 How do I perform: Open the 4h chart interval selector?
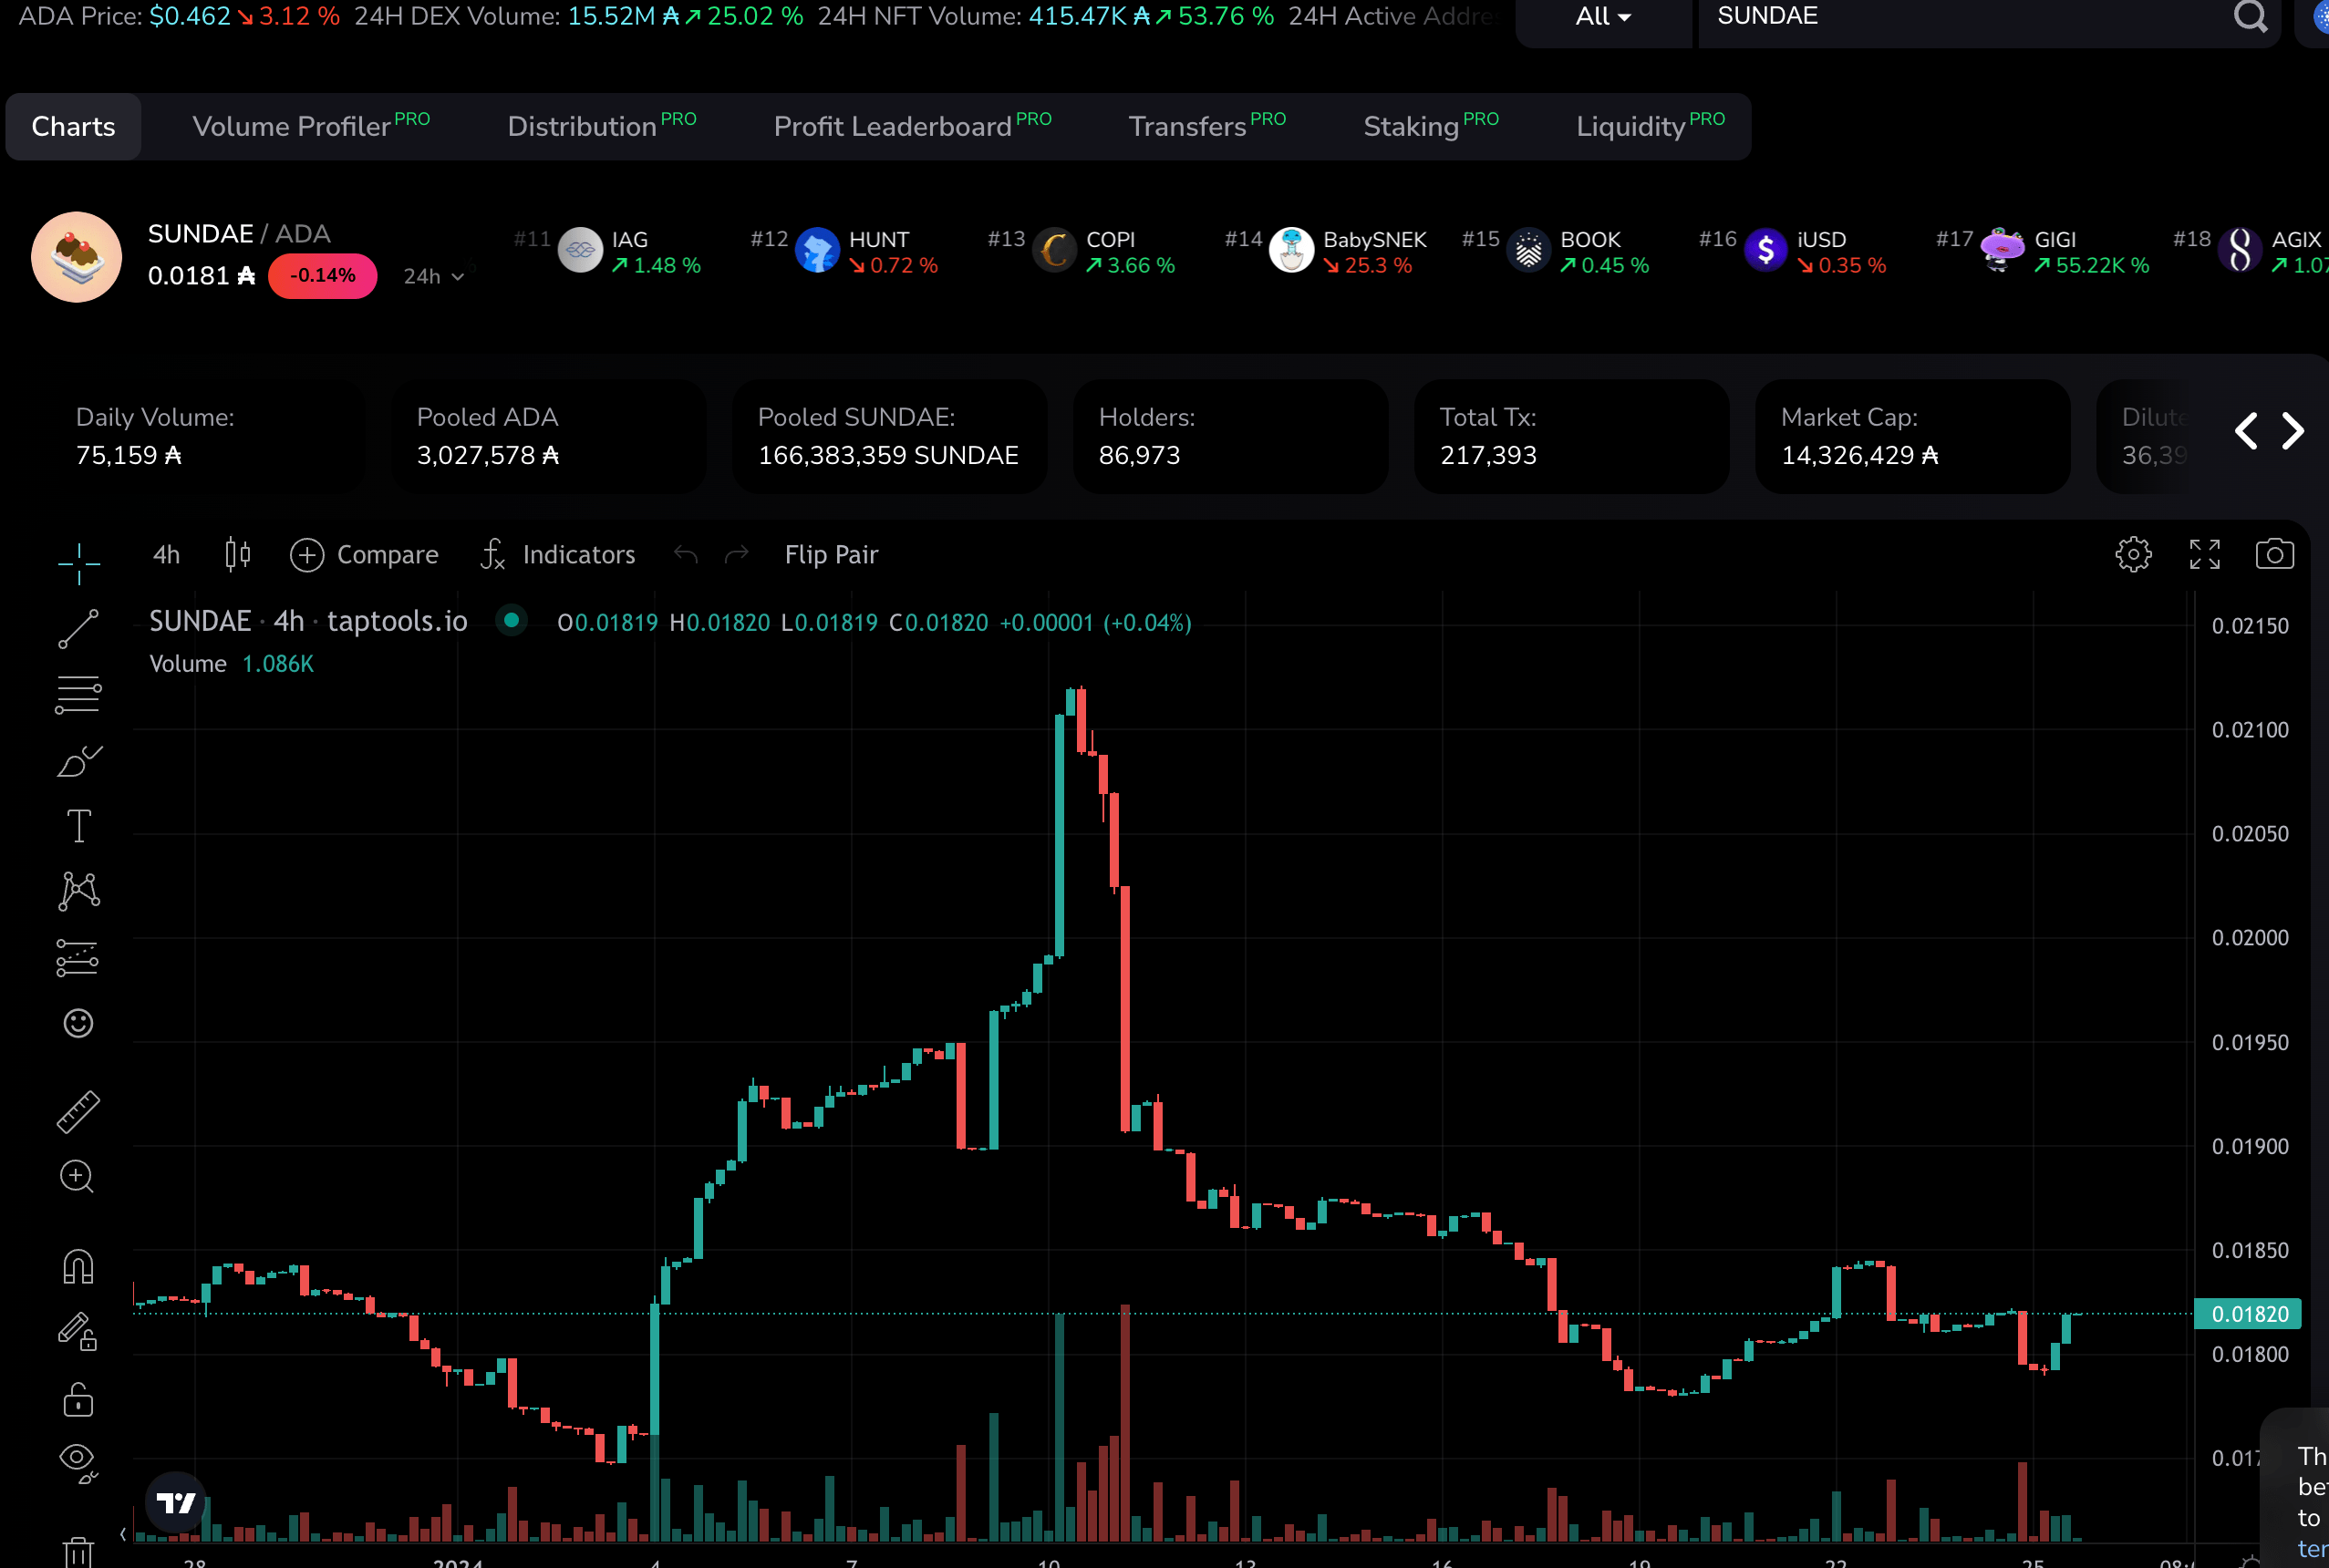[167, 554]
